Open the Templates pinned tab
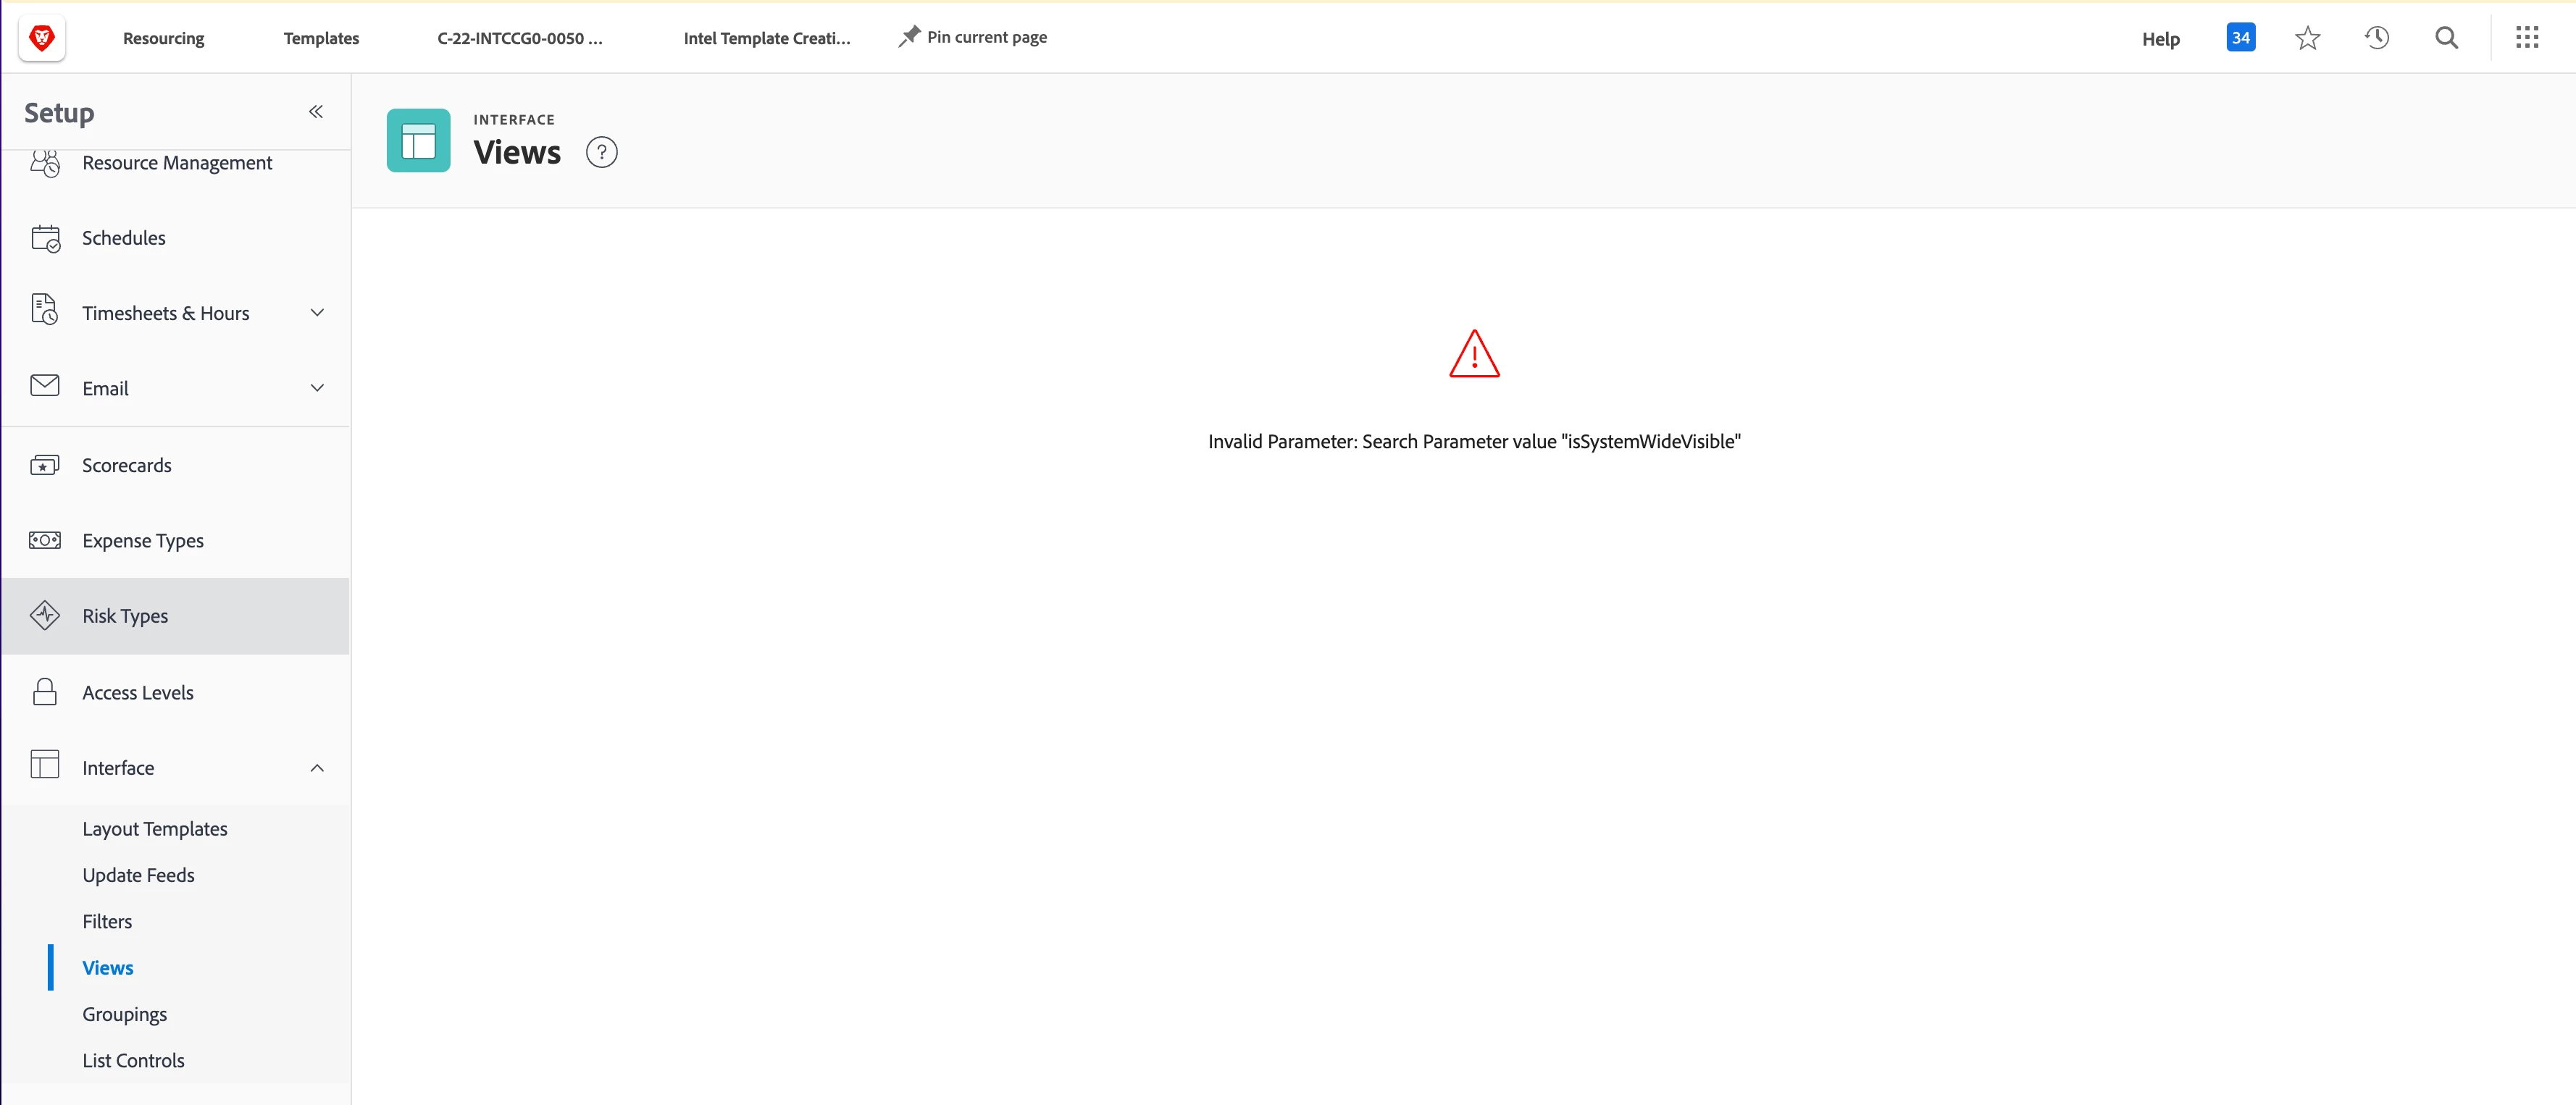This screenshot has height=1105, width=2576. [321, 38]
